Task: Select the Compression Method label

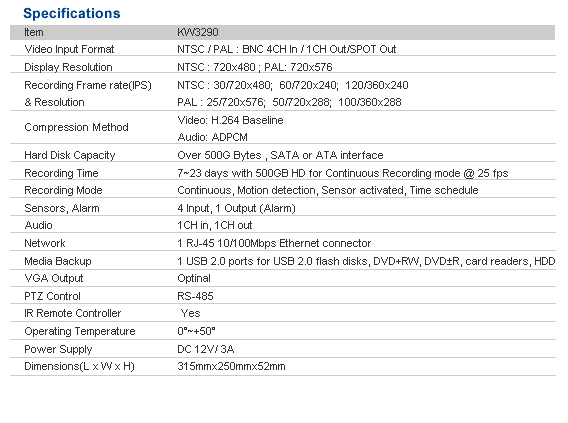Action: click(76, 127)
